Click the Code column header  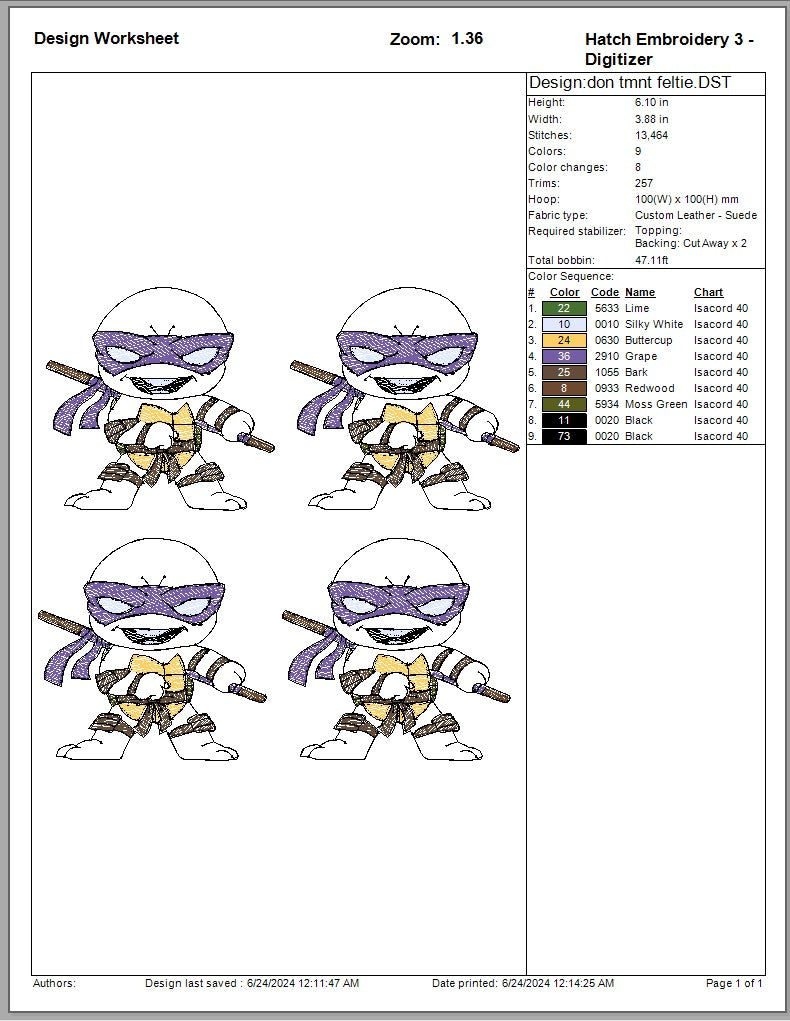click(605, 292)
